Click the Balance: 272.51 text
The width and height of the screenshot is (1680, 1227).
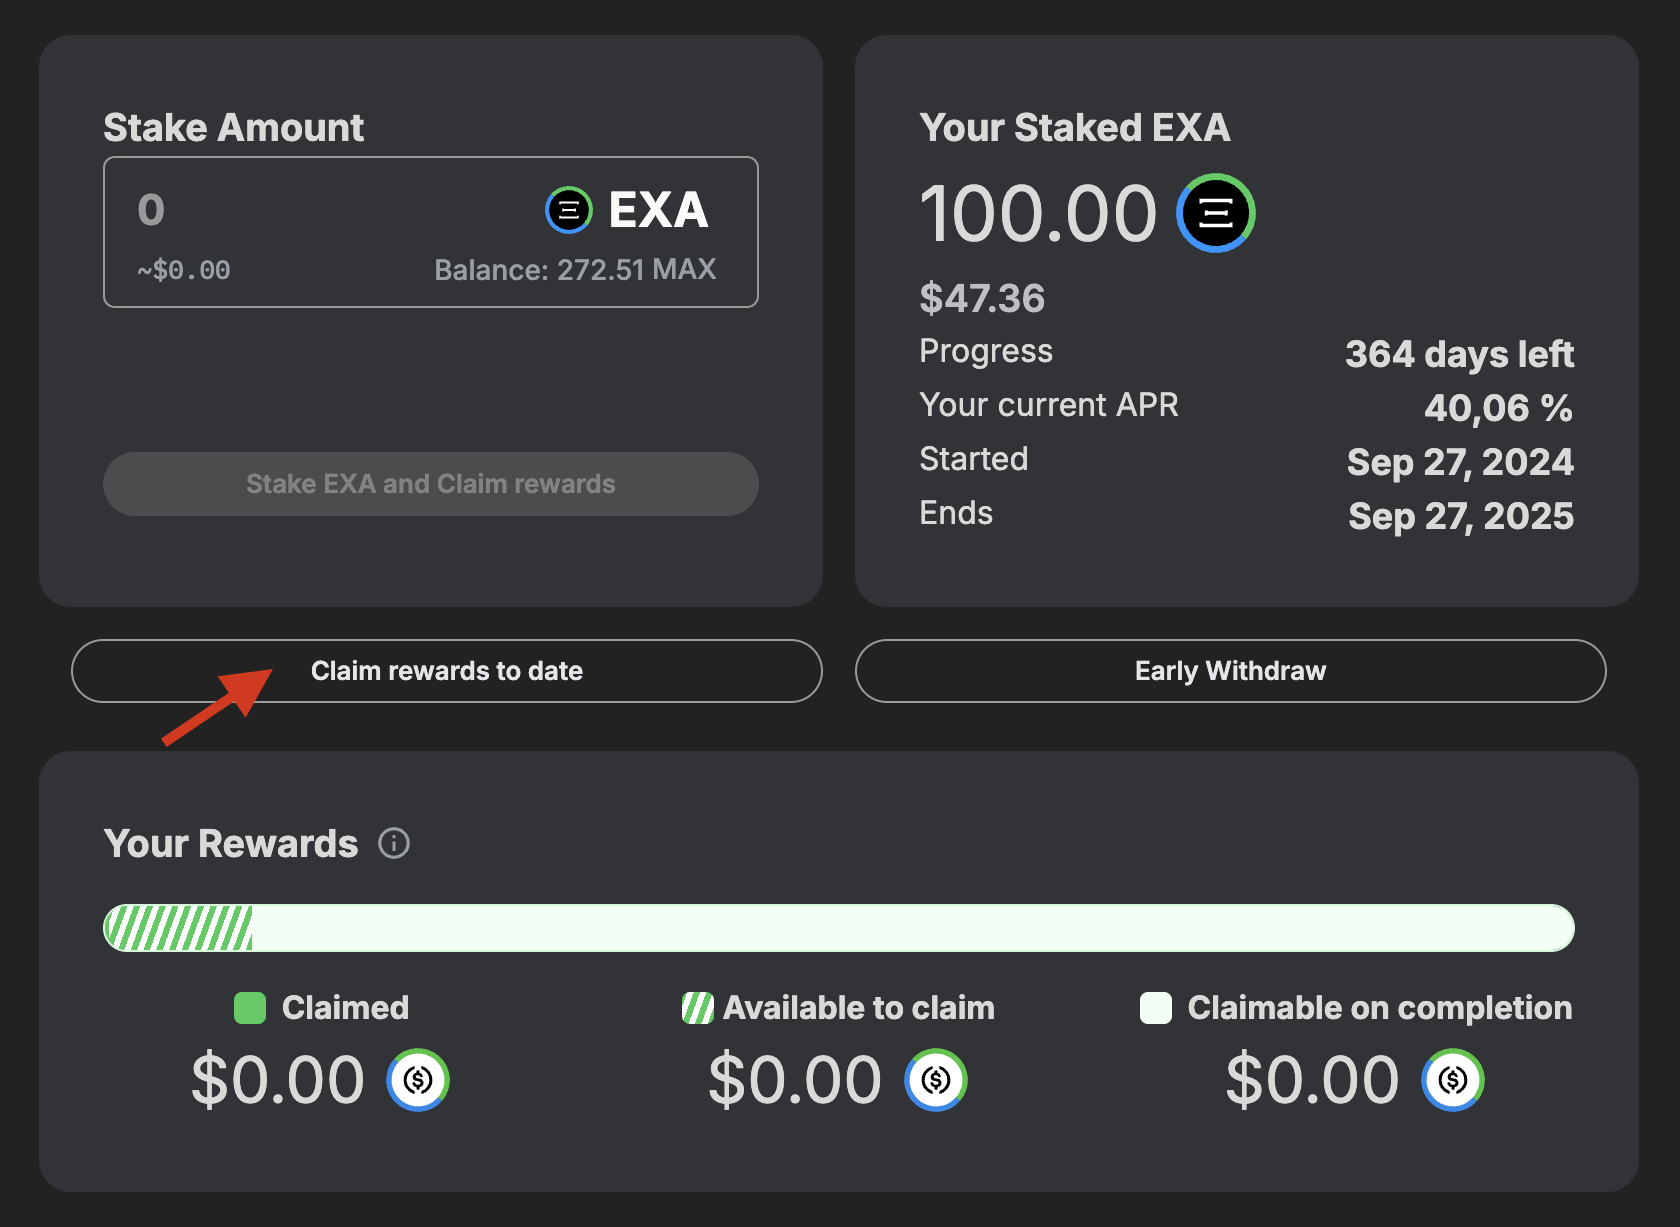[539, 270]
